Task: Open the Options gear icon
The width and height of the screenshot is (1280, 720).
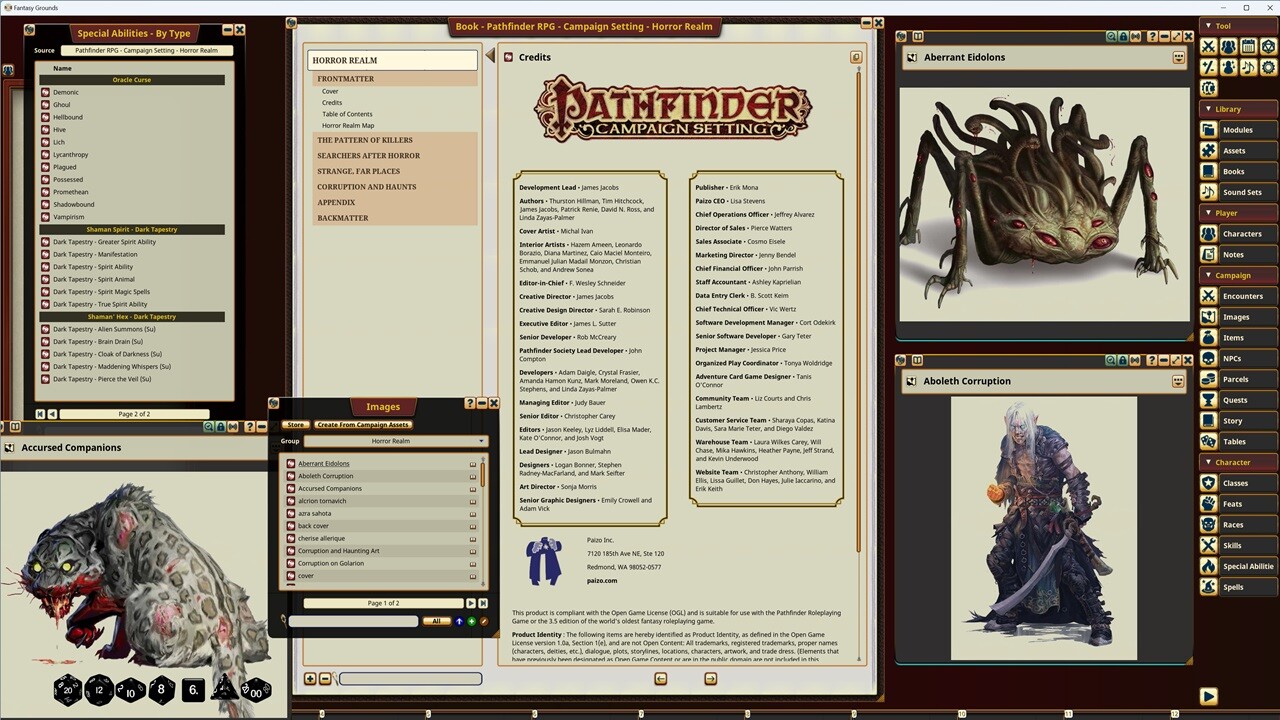Action: (1268, 67)
